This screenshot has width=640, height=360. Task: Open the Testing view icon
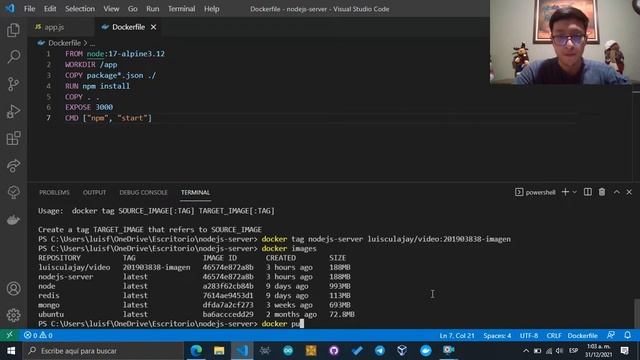13,192
